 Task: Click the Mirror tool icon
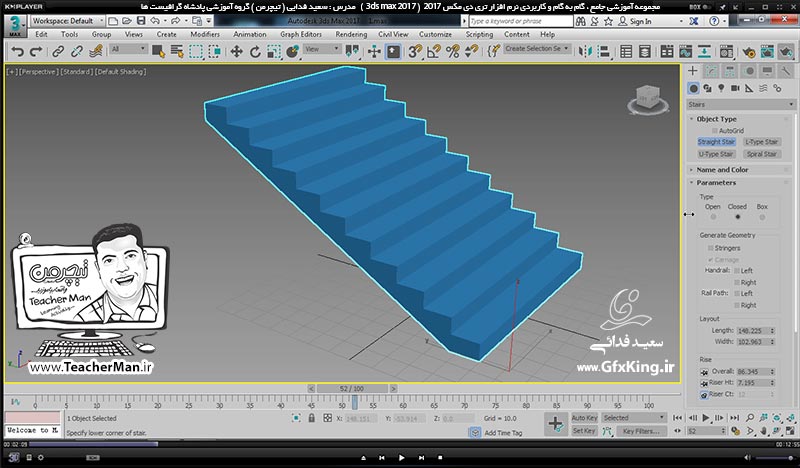point(585,52)
